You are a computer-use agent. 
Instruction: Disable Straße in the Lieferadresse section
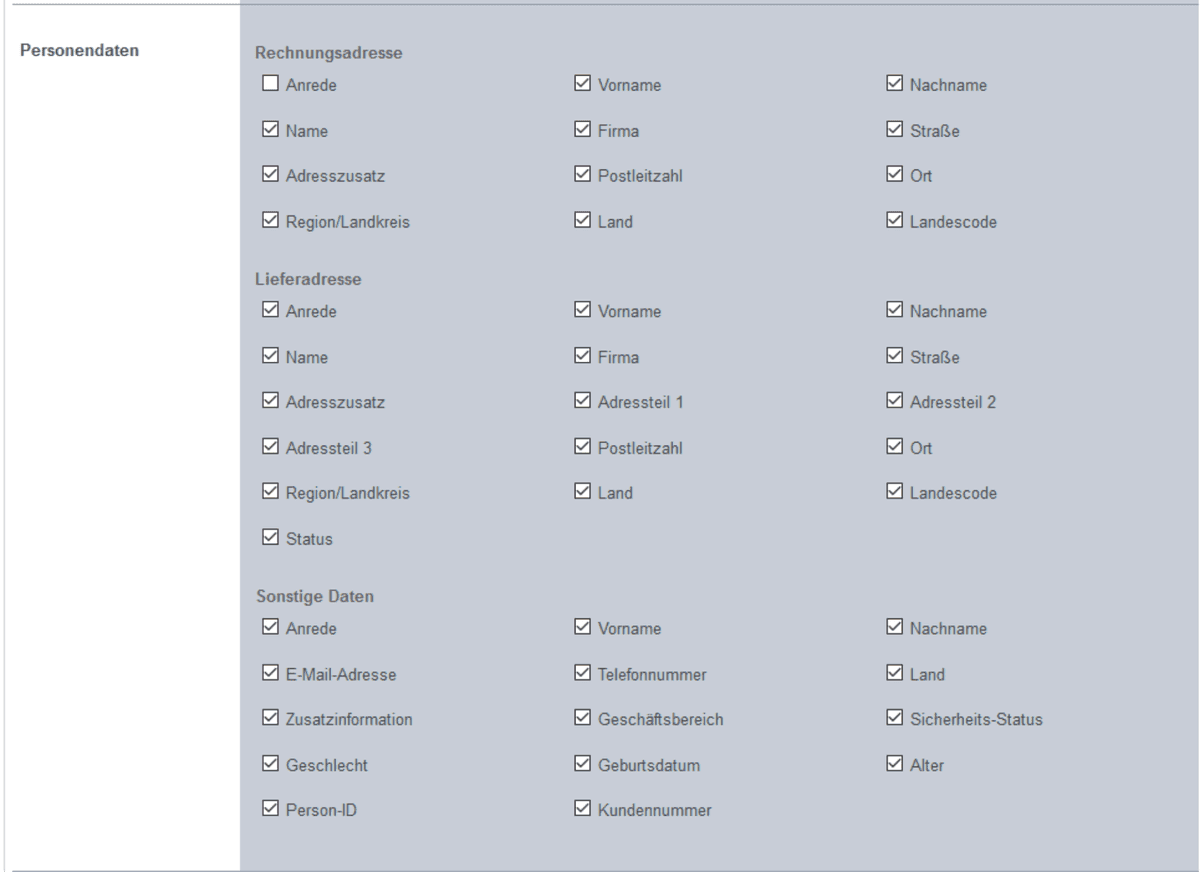(895, 357)
